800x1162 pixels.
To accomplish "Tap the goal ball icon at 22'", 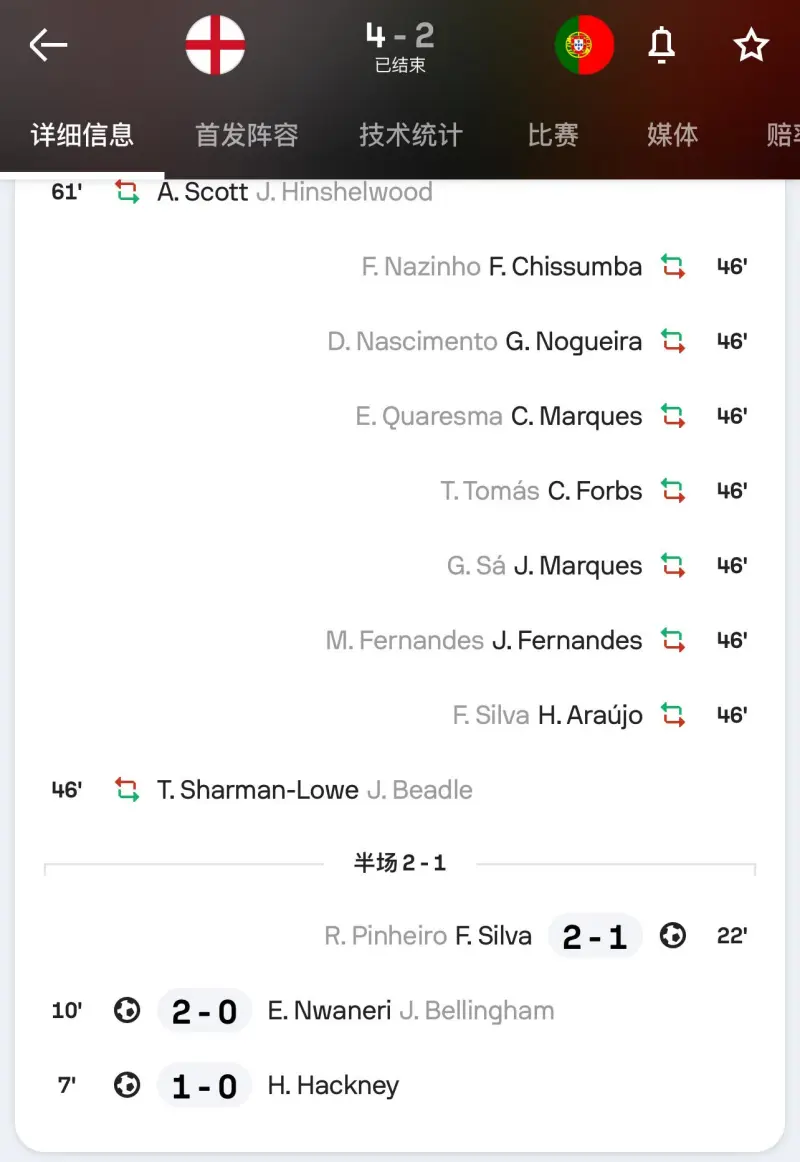I will [x=673, y=936].
